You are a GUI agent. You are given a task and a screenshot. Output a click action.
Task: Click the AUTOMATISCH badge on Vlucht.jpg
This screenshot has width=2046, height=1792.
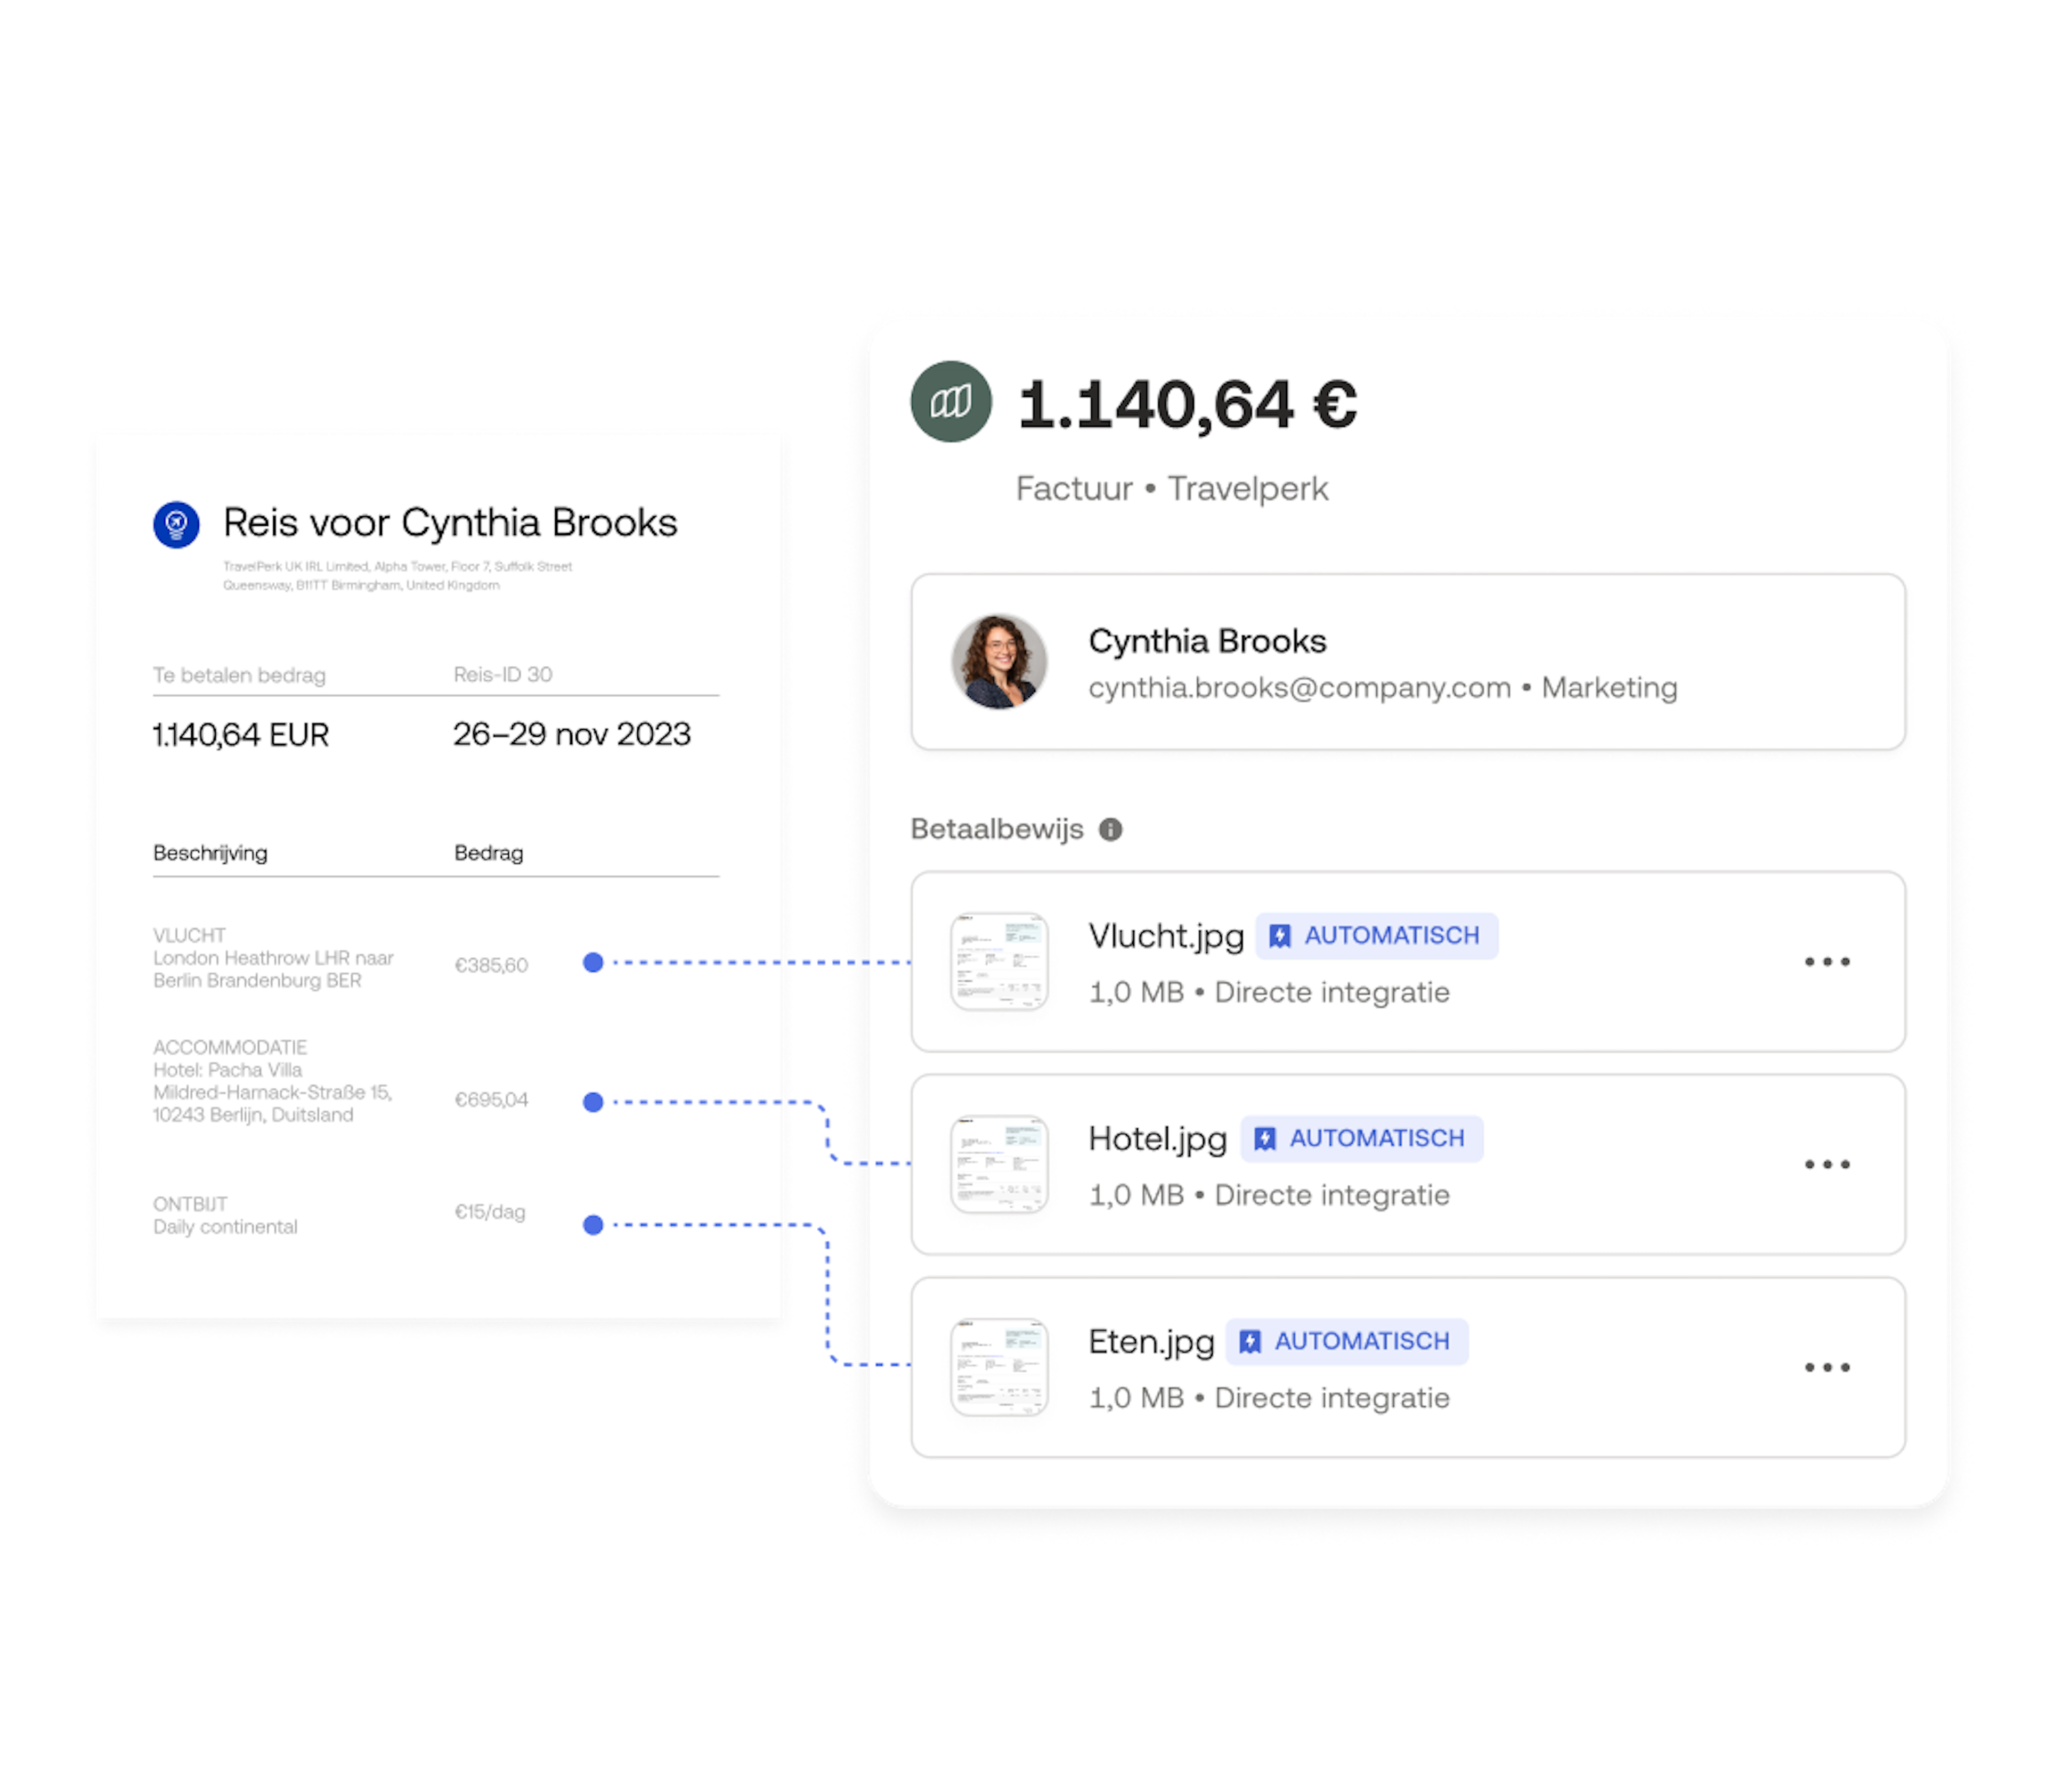coord(1376,936)
